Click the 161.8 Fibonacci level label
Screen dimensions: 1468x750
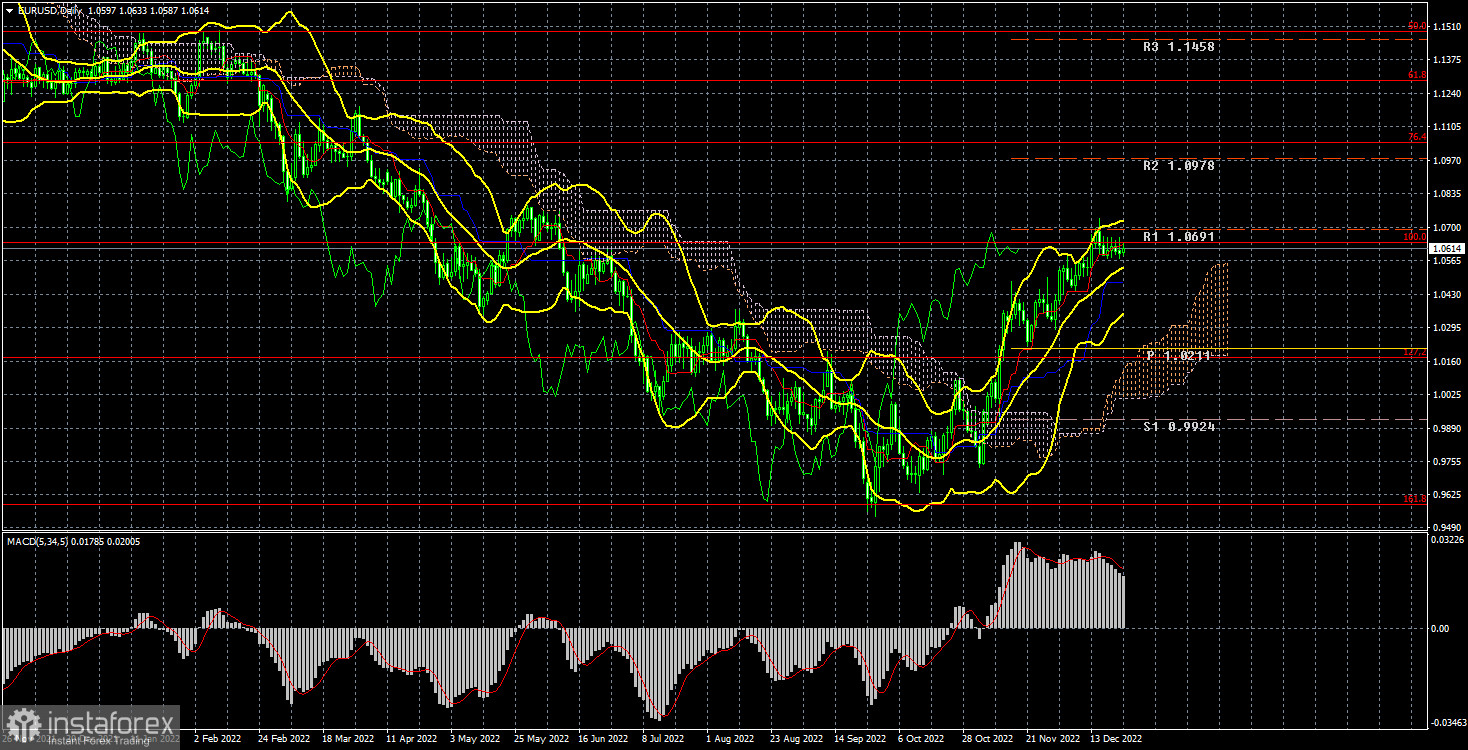pos(1415,498)
